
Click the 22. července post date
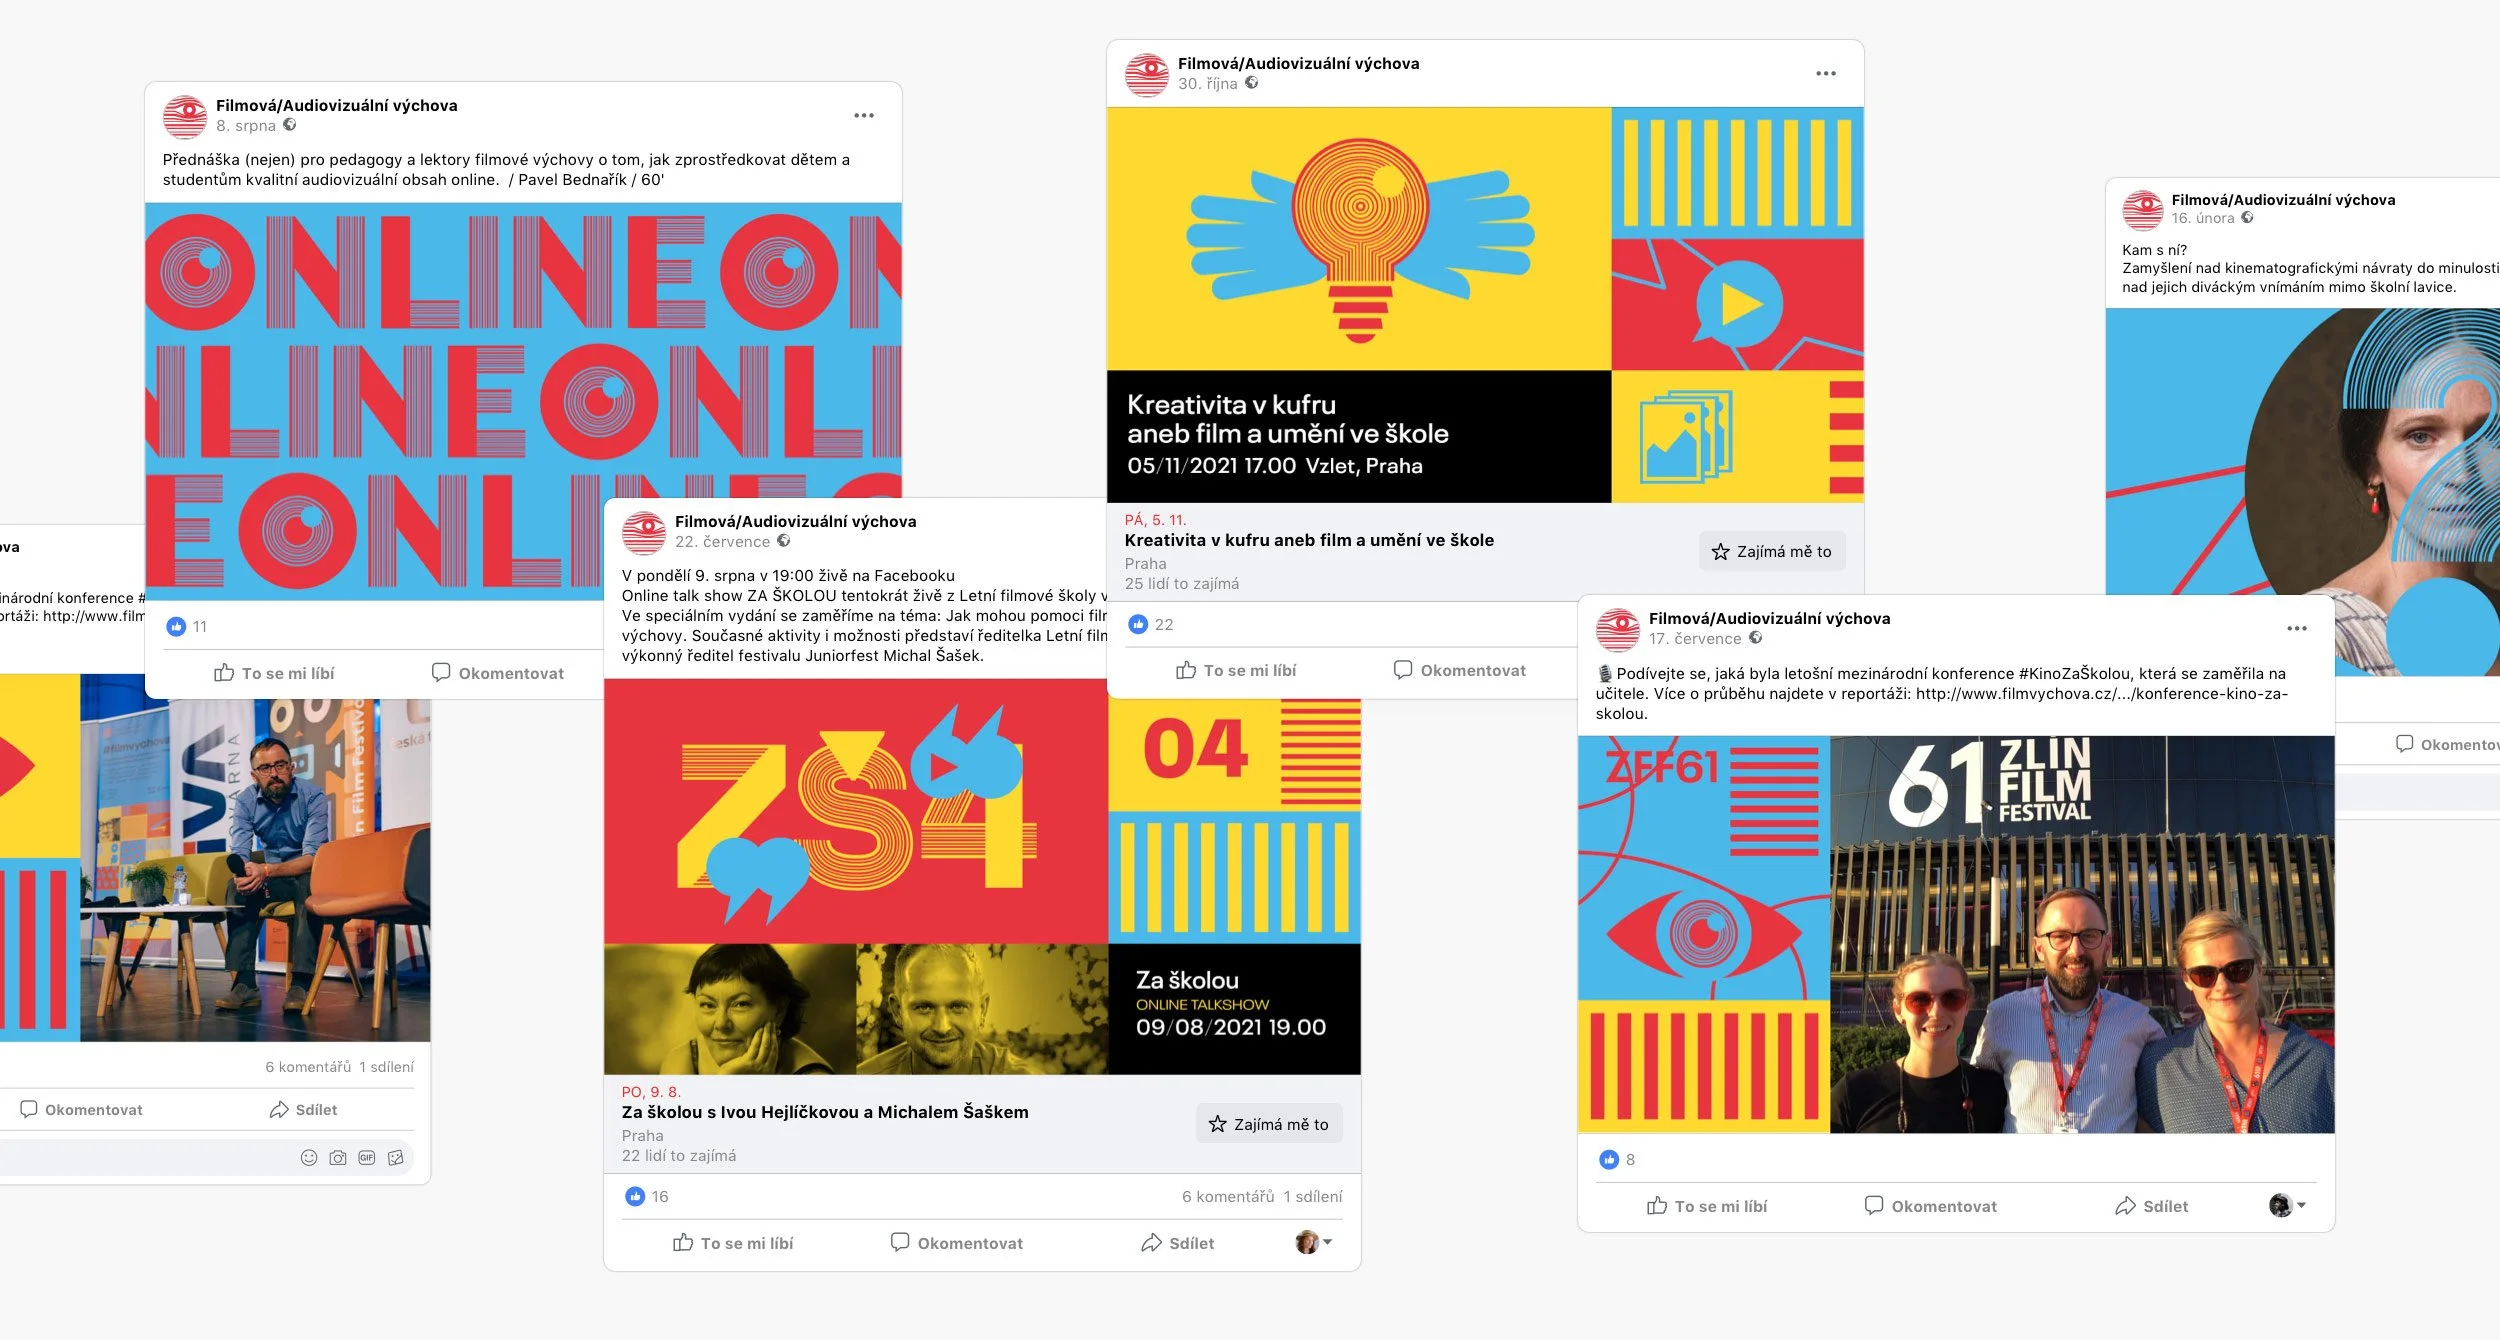click(722, 542)
